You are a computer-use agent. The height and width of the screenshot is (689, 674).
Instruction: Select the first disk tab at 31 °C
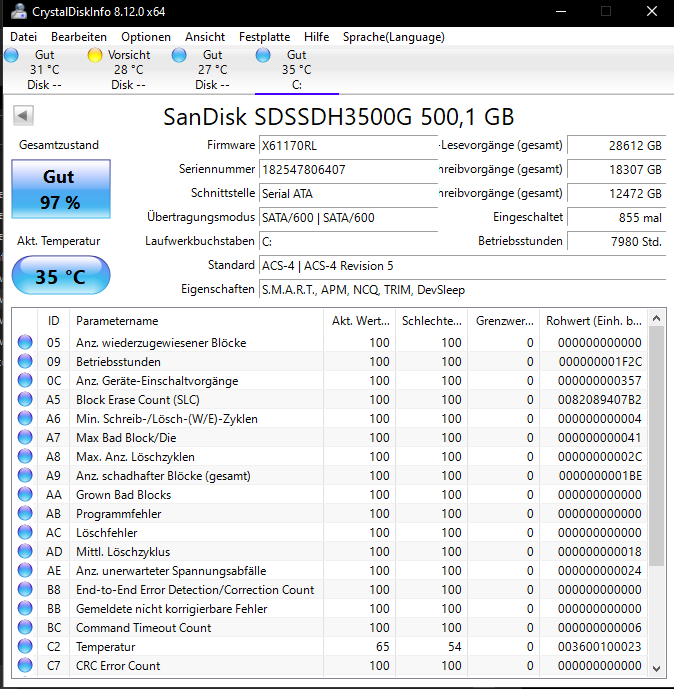click(x=44, y=70)
